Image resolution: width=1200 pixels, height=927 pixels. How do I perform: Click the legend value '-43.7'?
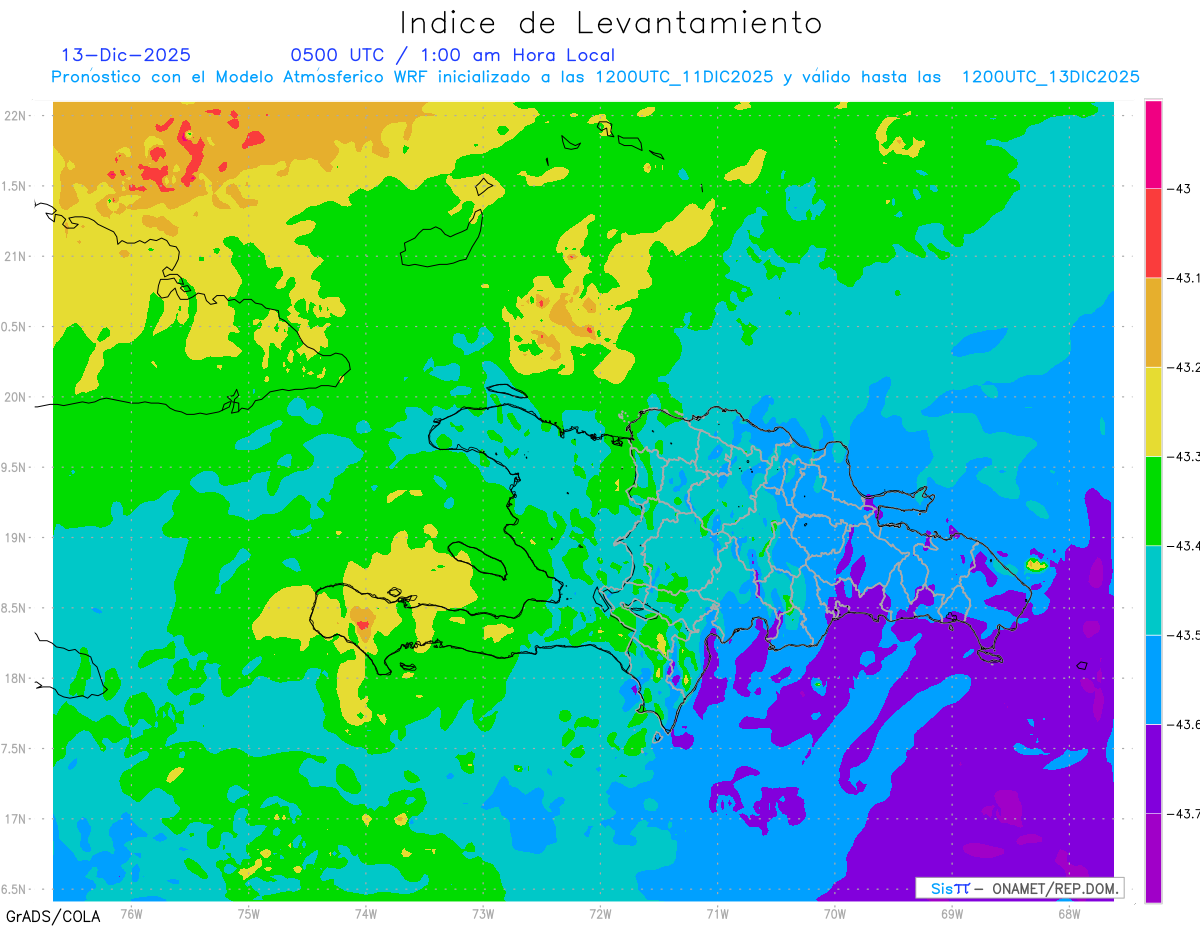coord(1183,813)
